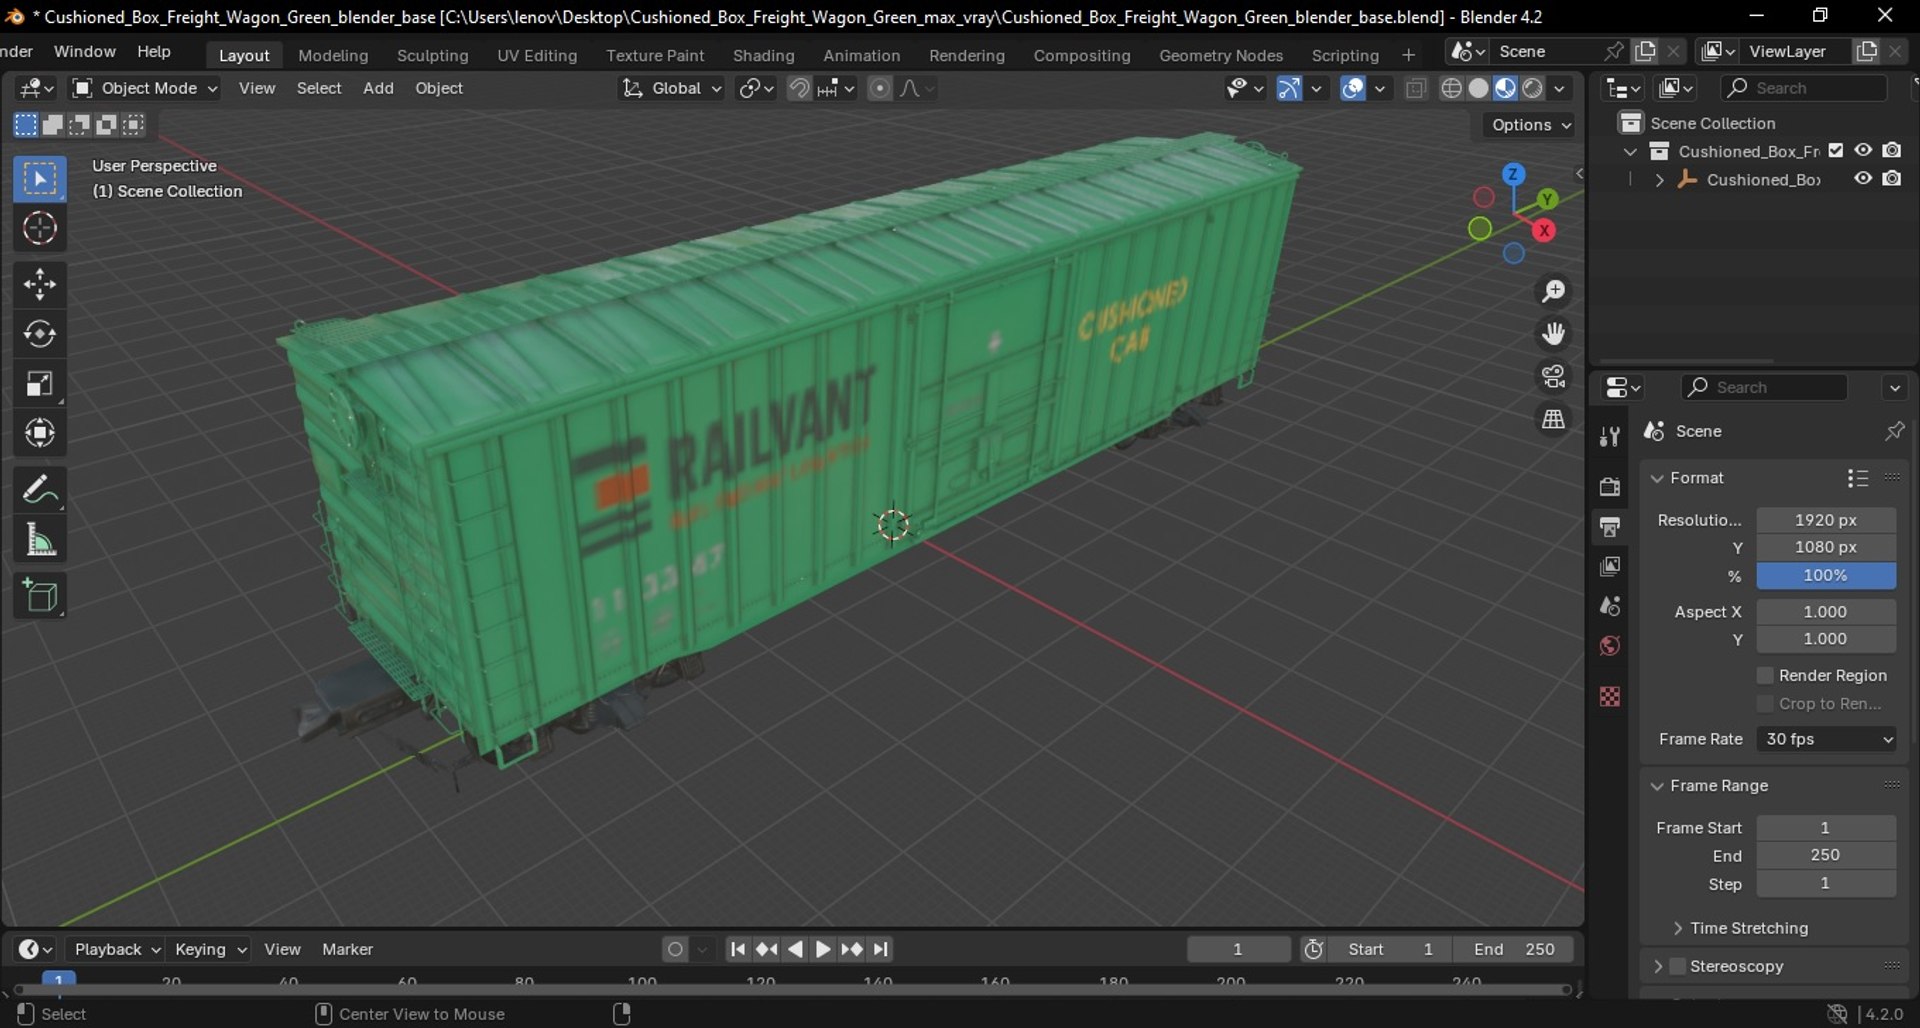The width and height of the screenshot is (1920, 1028).
Task: Expand the Cushioned_Bo object tree row
Action: coord(1659,180)
